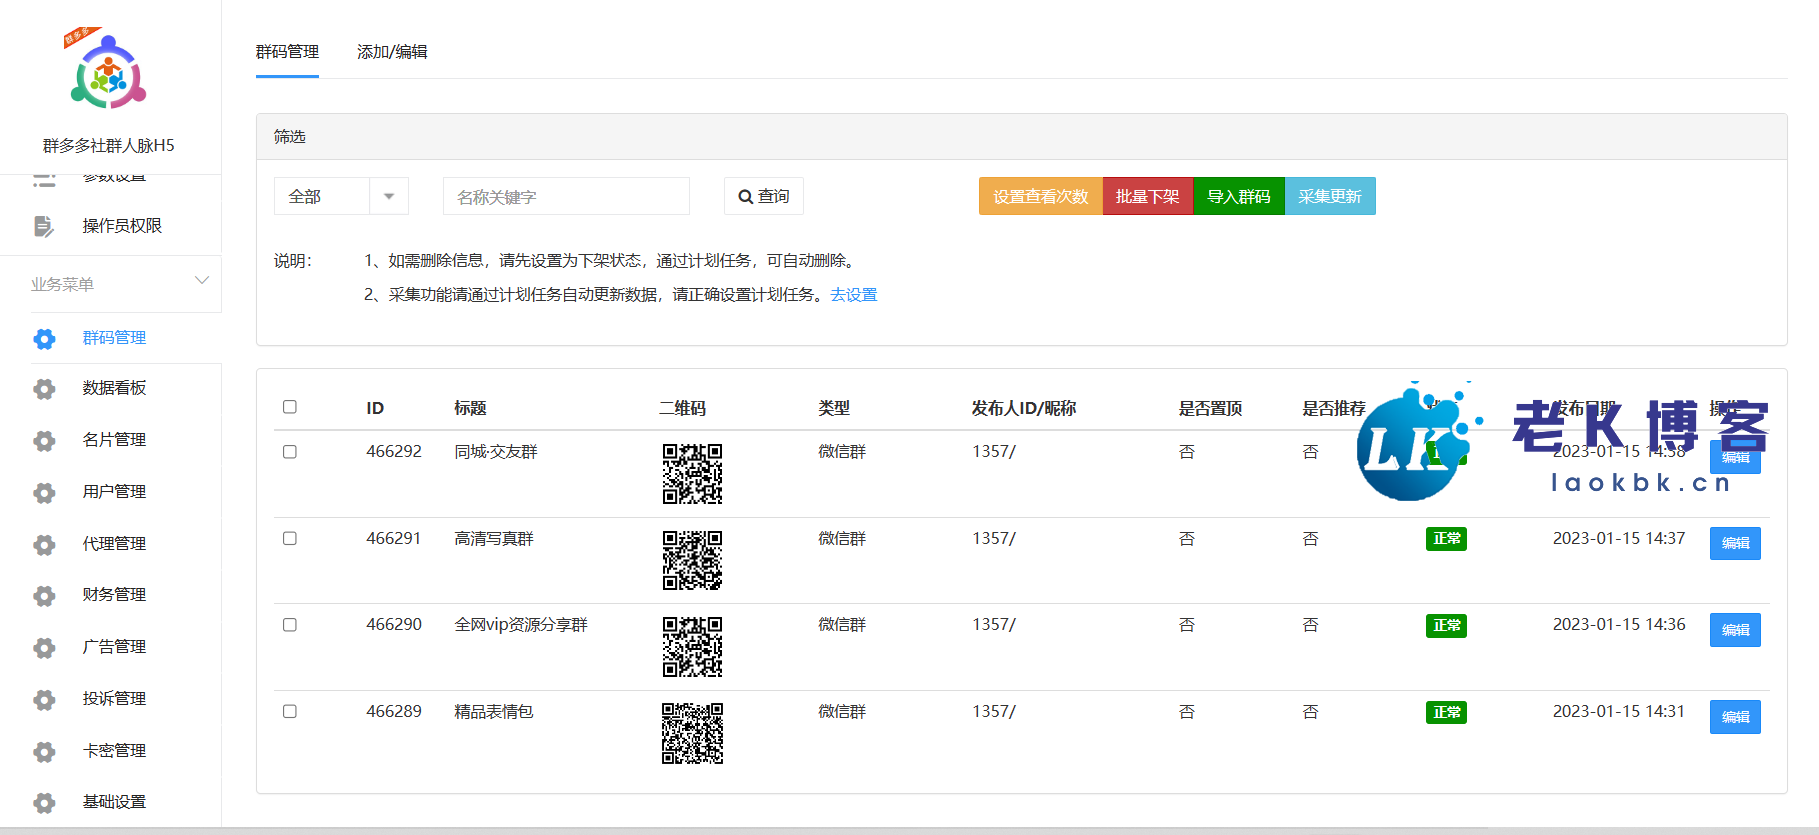Open QR code thumbnail for 精品表情包
This screenshot has width=1819, height=835.
(x=692, y=733)
